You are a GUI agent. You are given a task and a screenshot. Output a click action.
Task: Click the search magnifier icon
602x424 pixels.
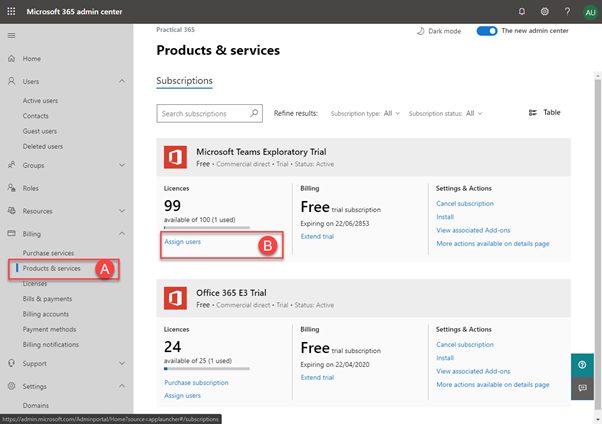(254, 113)
